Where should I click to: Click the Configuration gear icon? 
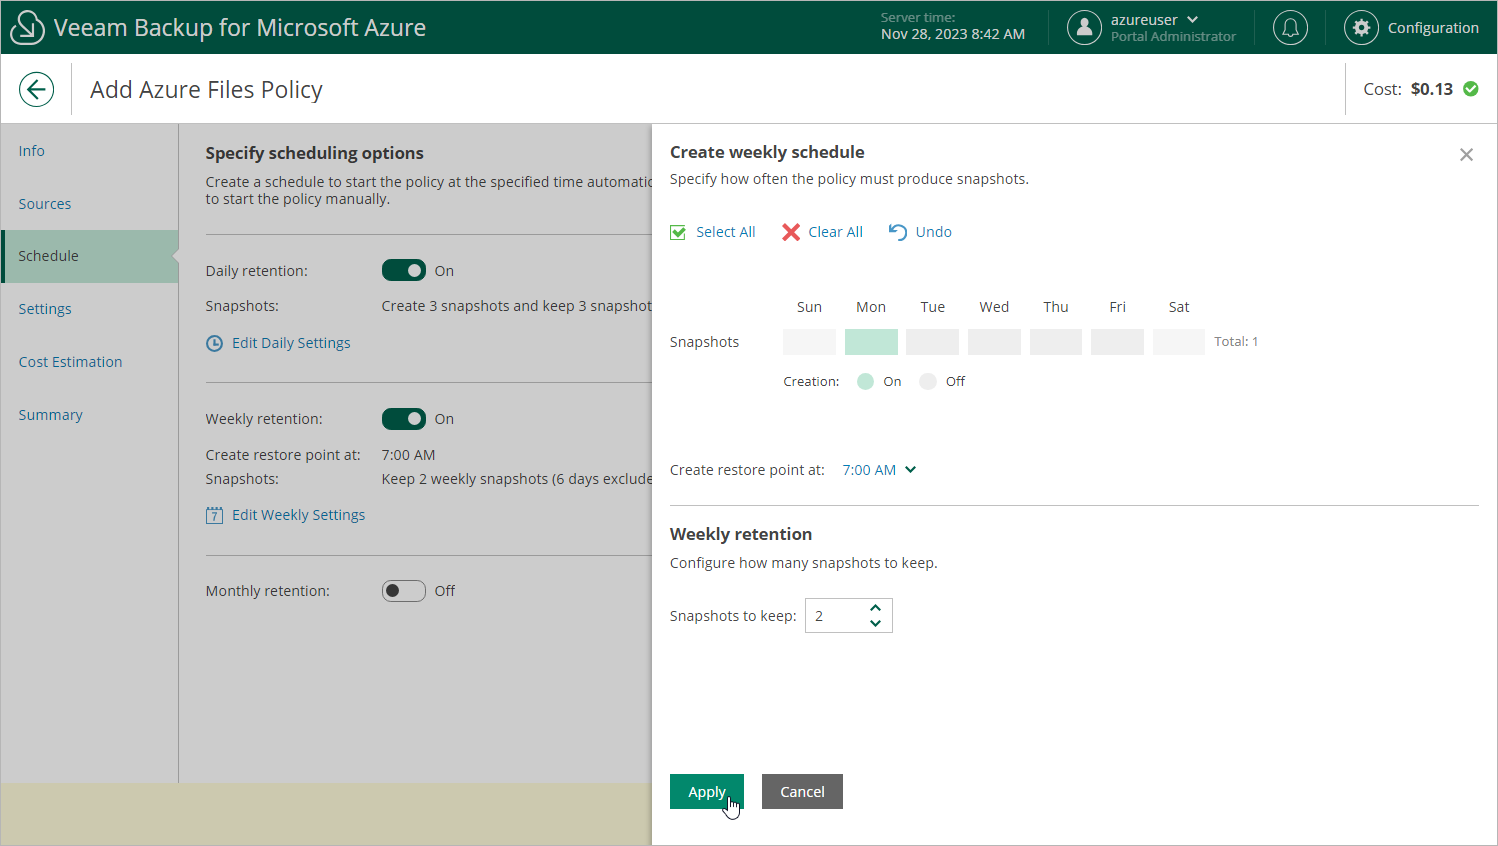(x=1361, y=28)
